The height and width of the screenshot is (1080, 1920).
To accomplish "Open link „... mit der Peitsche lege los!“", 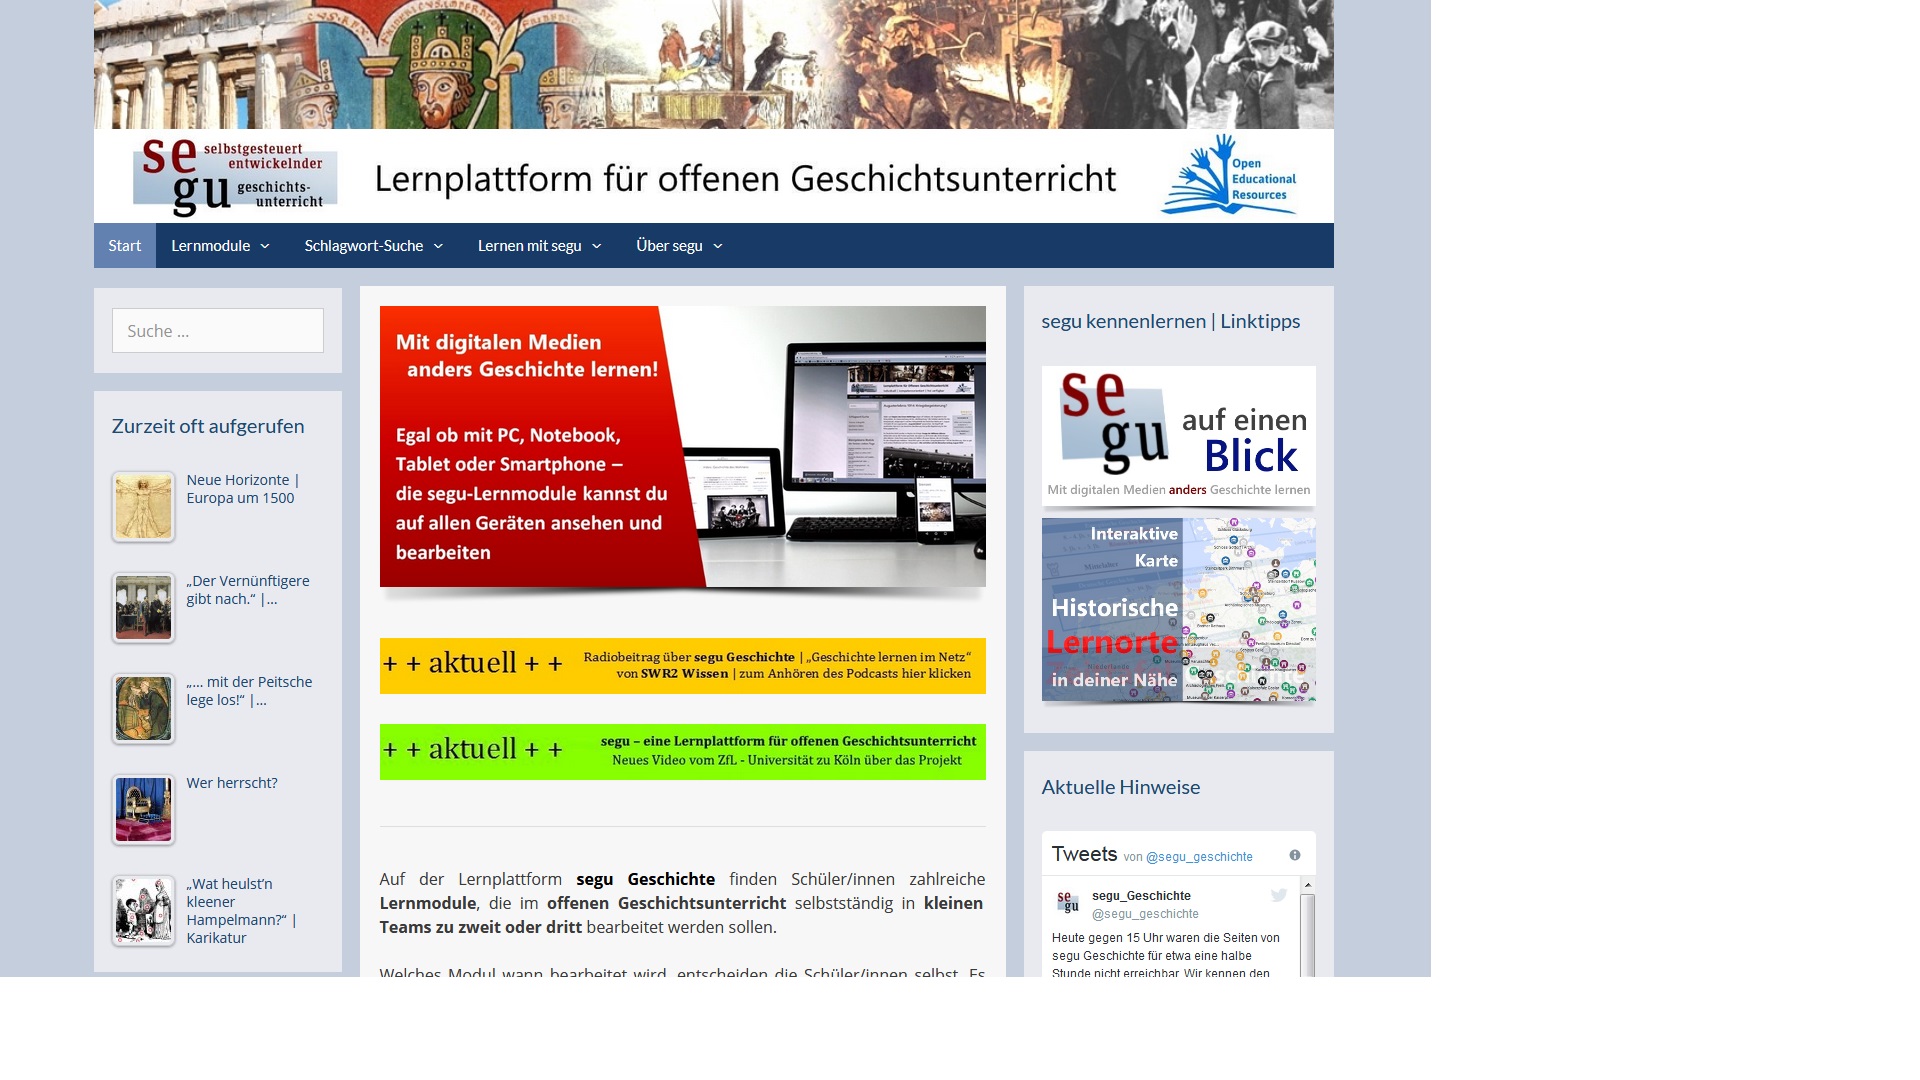I will point(249,691).
